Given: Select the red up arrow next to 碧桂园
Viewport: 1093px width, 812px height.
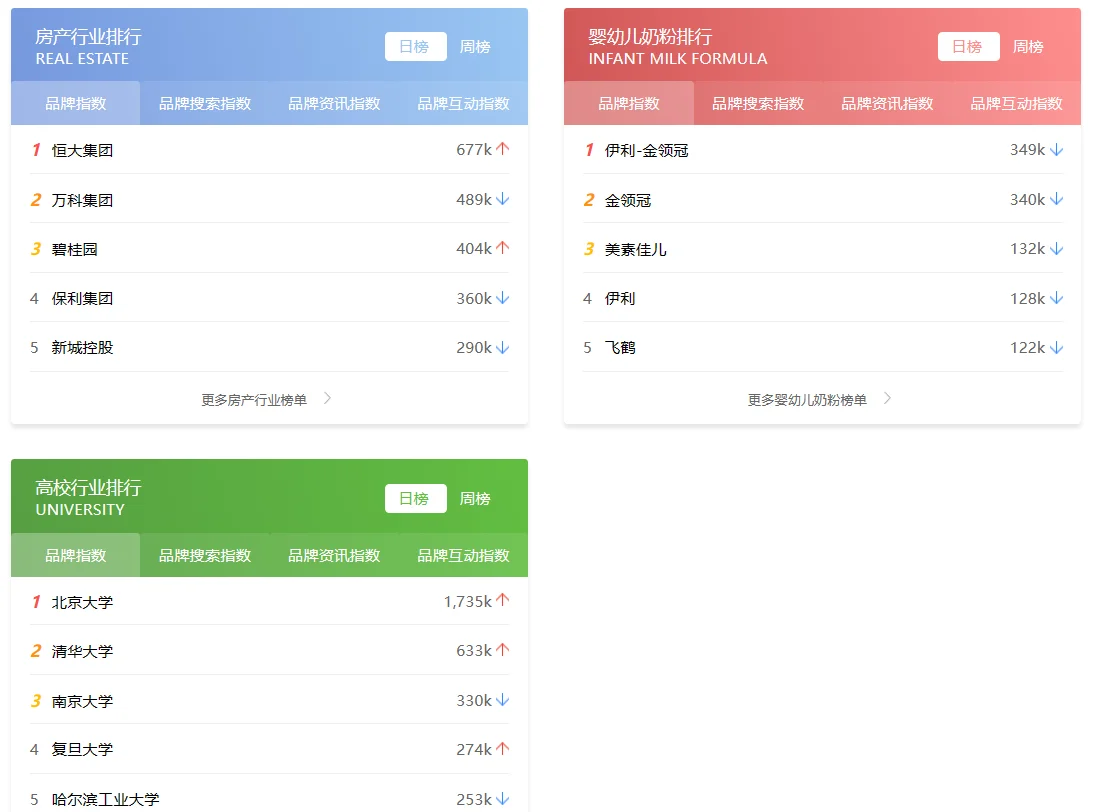Looking at the screenshot, I should pyautogui.click(x=503, y=248).
